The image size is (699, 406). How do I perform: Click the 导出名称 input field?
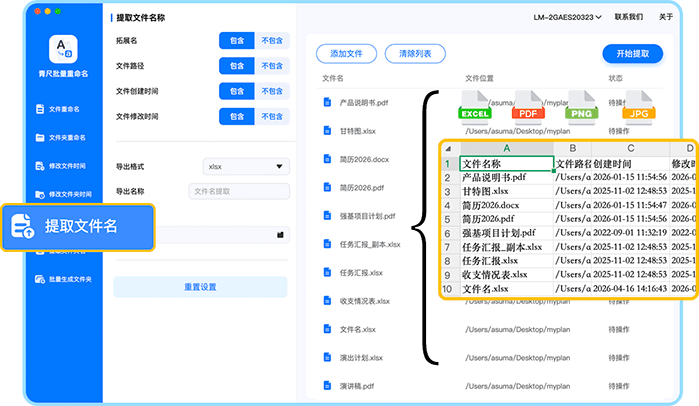click(x=239, y=192)
